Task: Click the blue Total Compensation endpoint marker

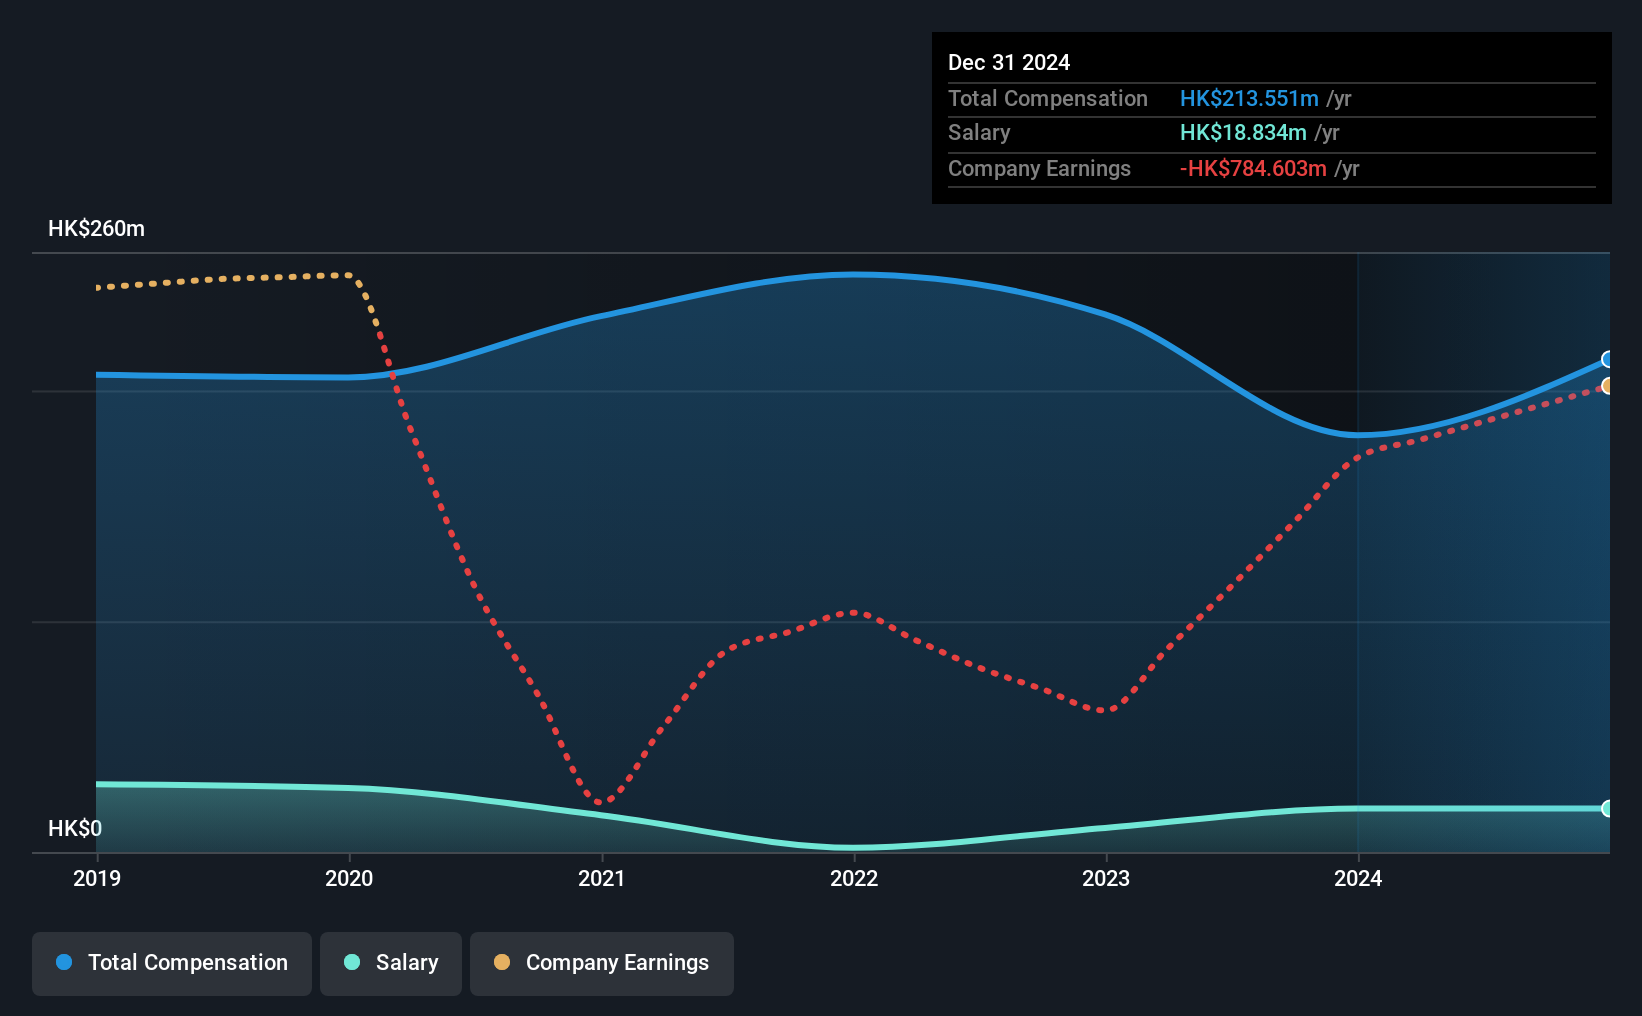Action: [x=1607, y=359]
